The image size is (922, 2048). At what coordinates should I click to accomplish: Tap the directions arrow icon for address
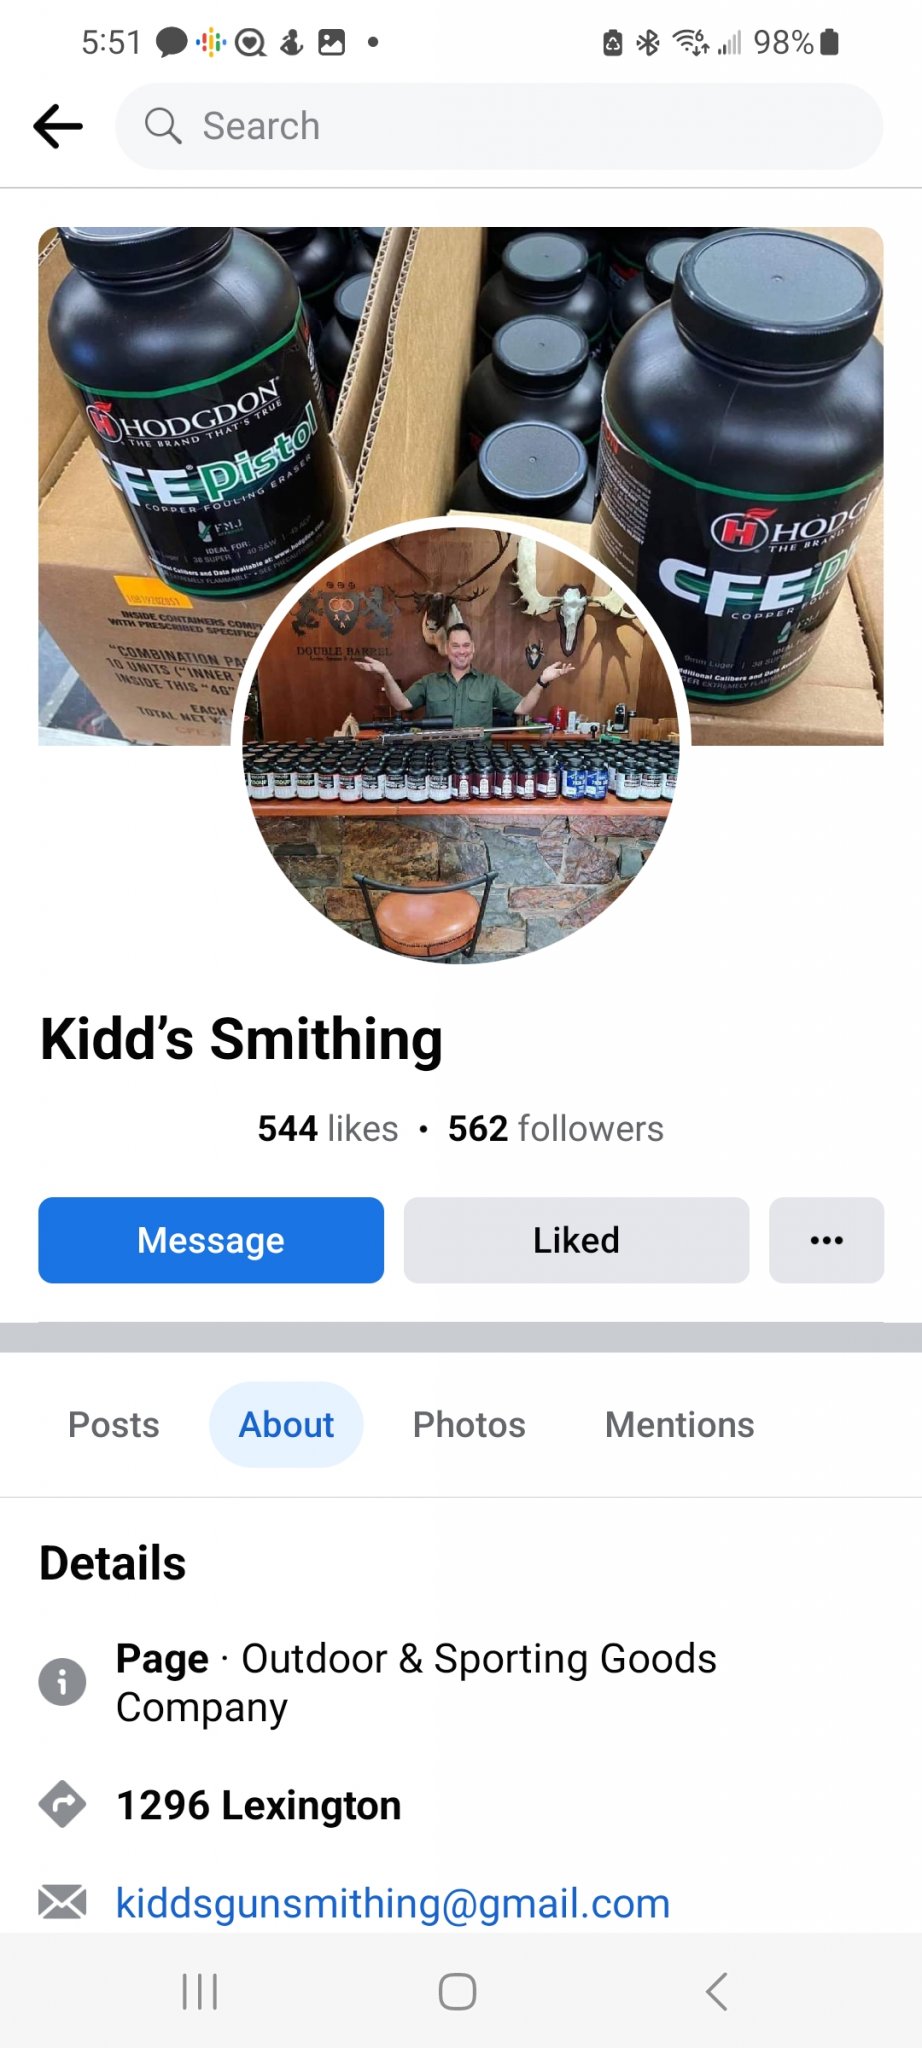(62, 1805)
